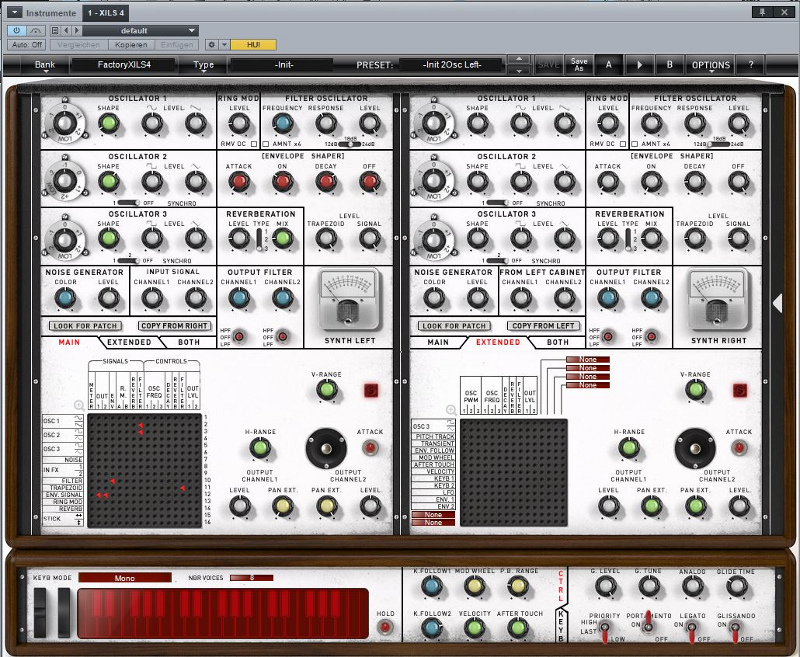Click the COPY FROM RIGHT button
Viewport: 800px width, 657px height.
point(174,326)
